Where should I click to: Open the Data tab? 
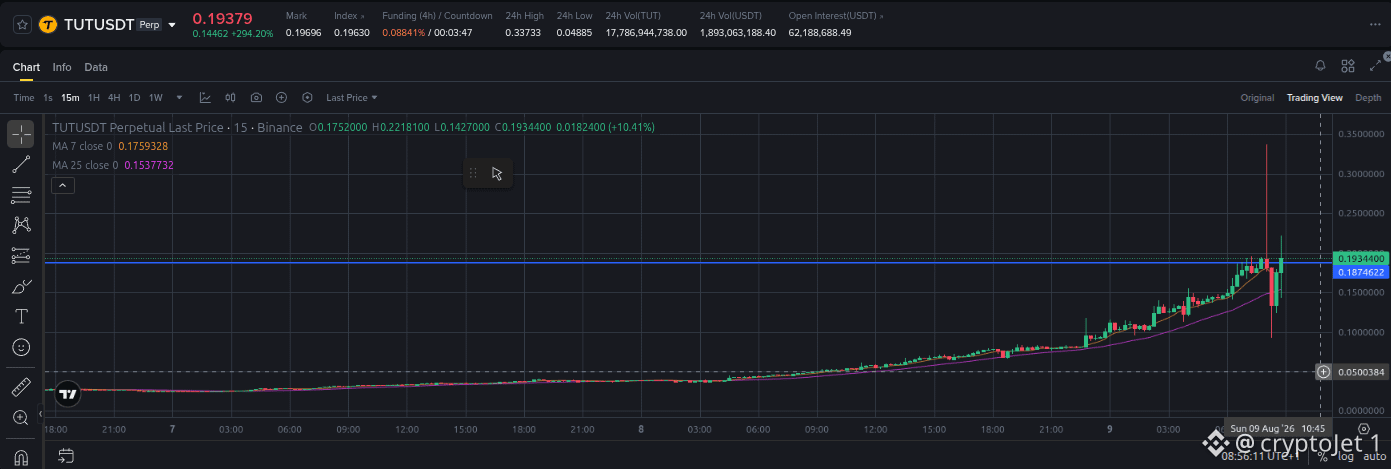pyautogui.click(x=96, y=67)
